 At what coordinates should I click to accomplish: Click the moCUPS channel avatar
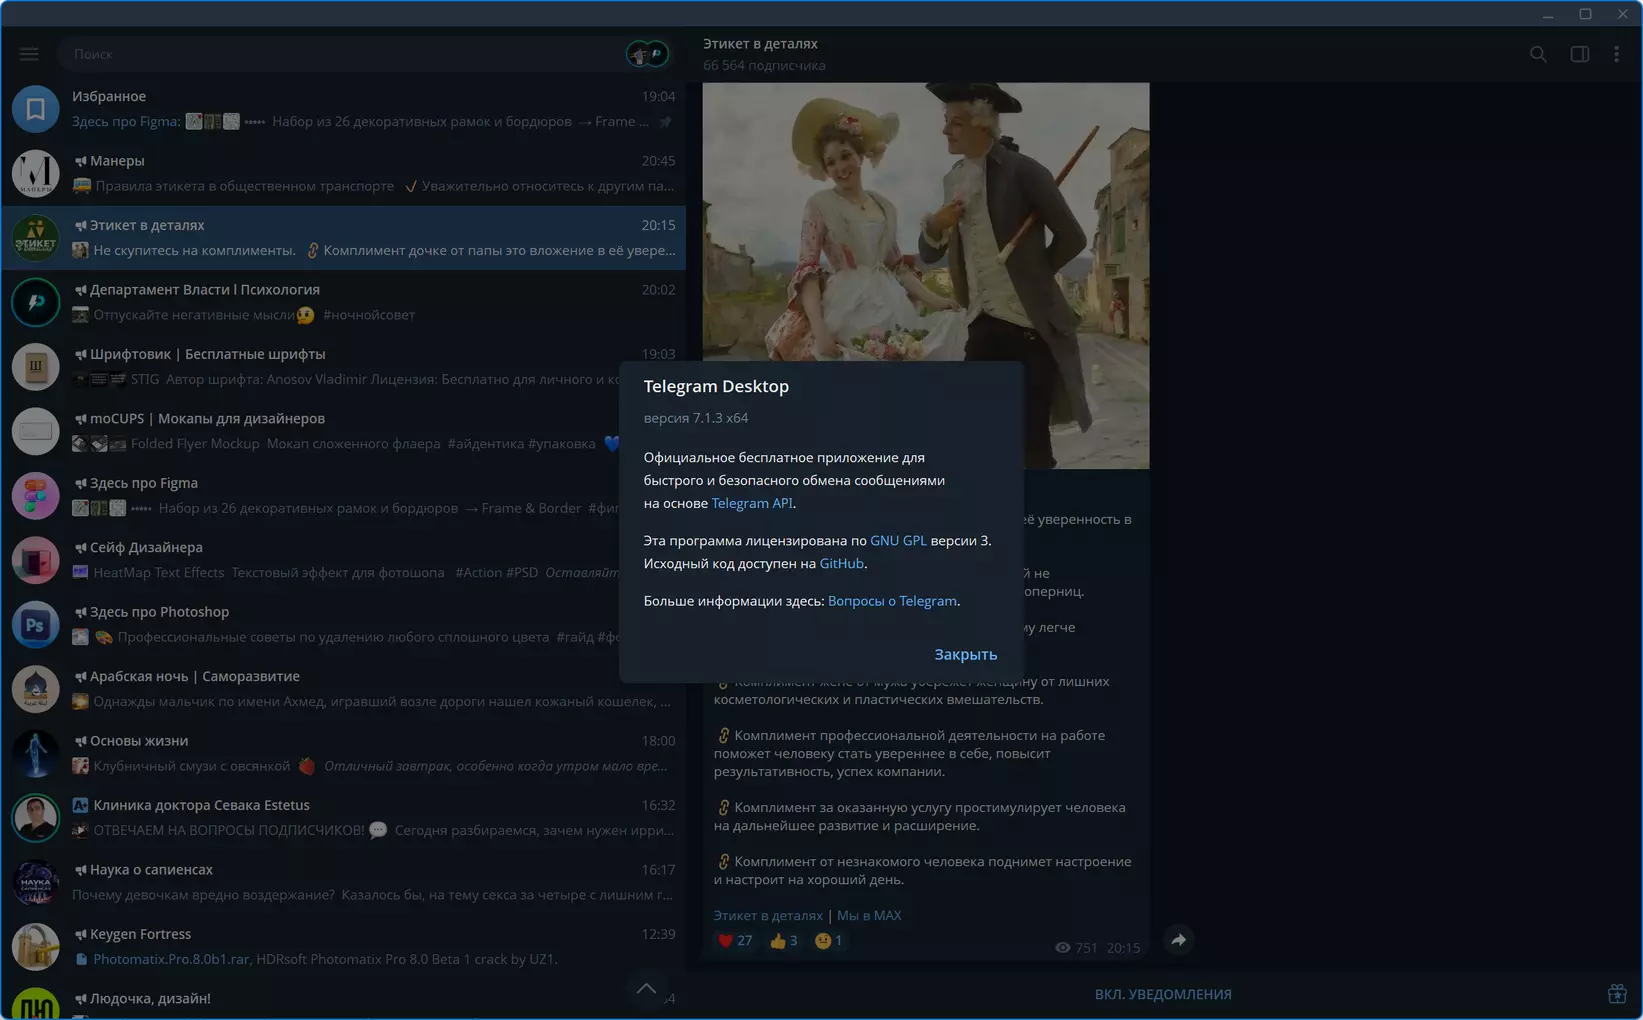[x=35, y=431]
